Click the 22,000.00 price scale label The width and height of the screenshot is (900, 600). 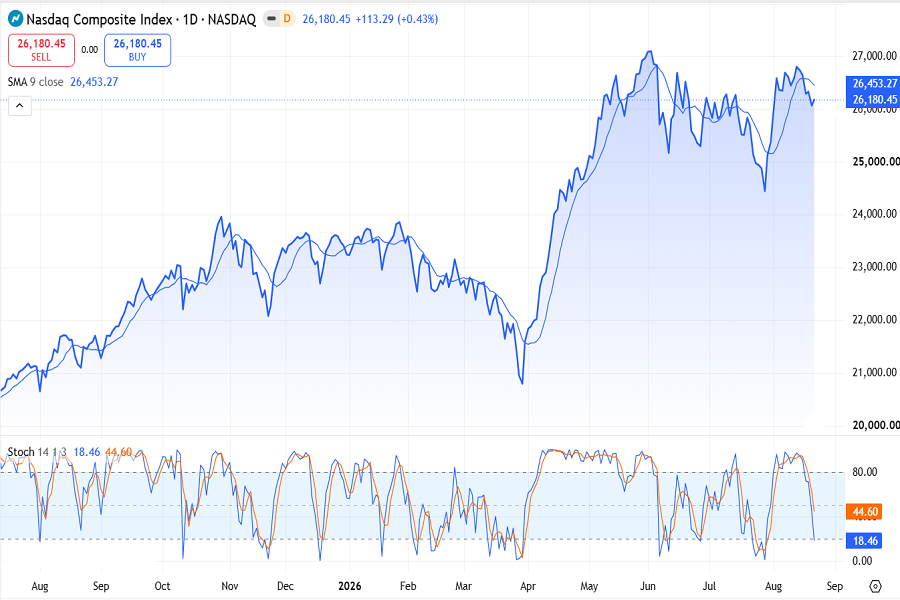click(x=874, y=320)
